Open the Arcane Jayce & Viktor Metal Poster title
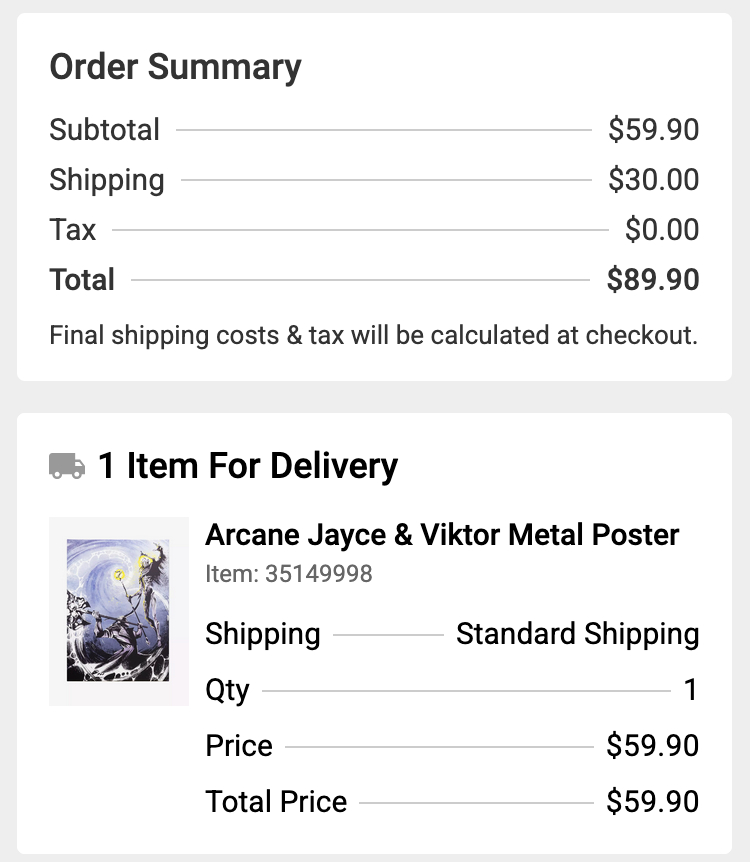The height and width of the screenshot is (862, 750). (442, 535)
